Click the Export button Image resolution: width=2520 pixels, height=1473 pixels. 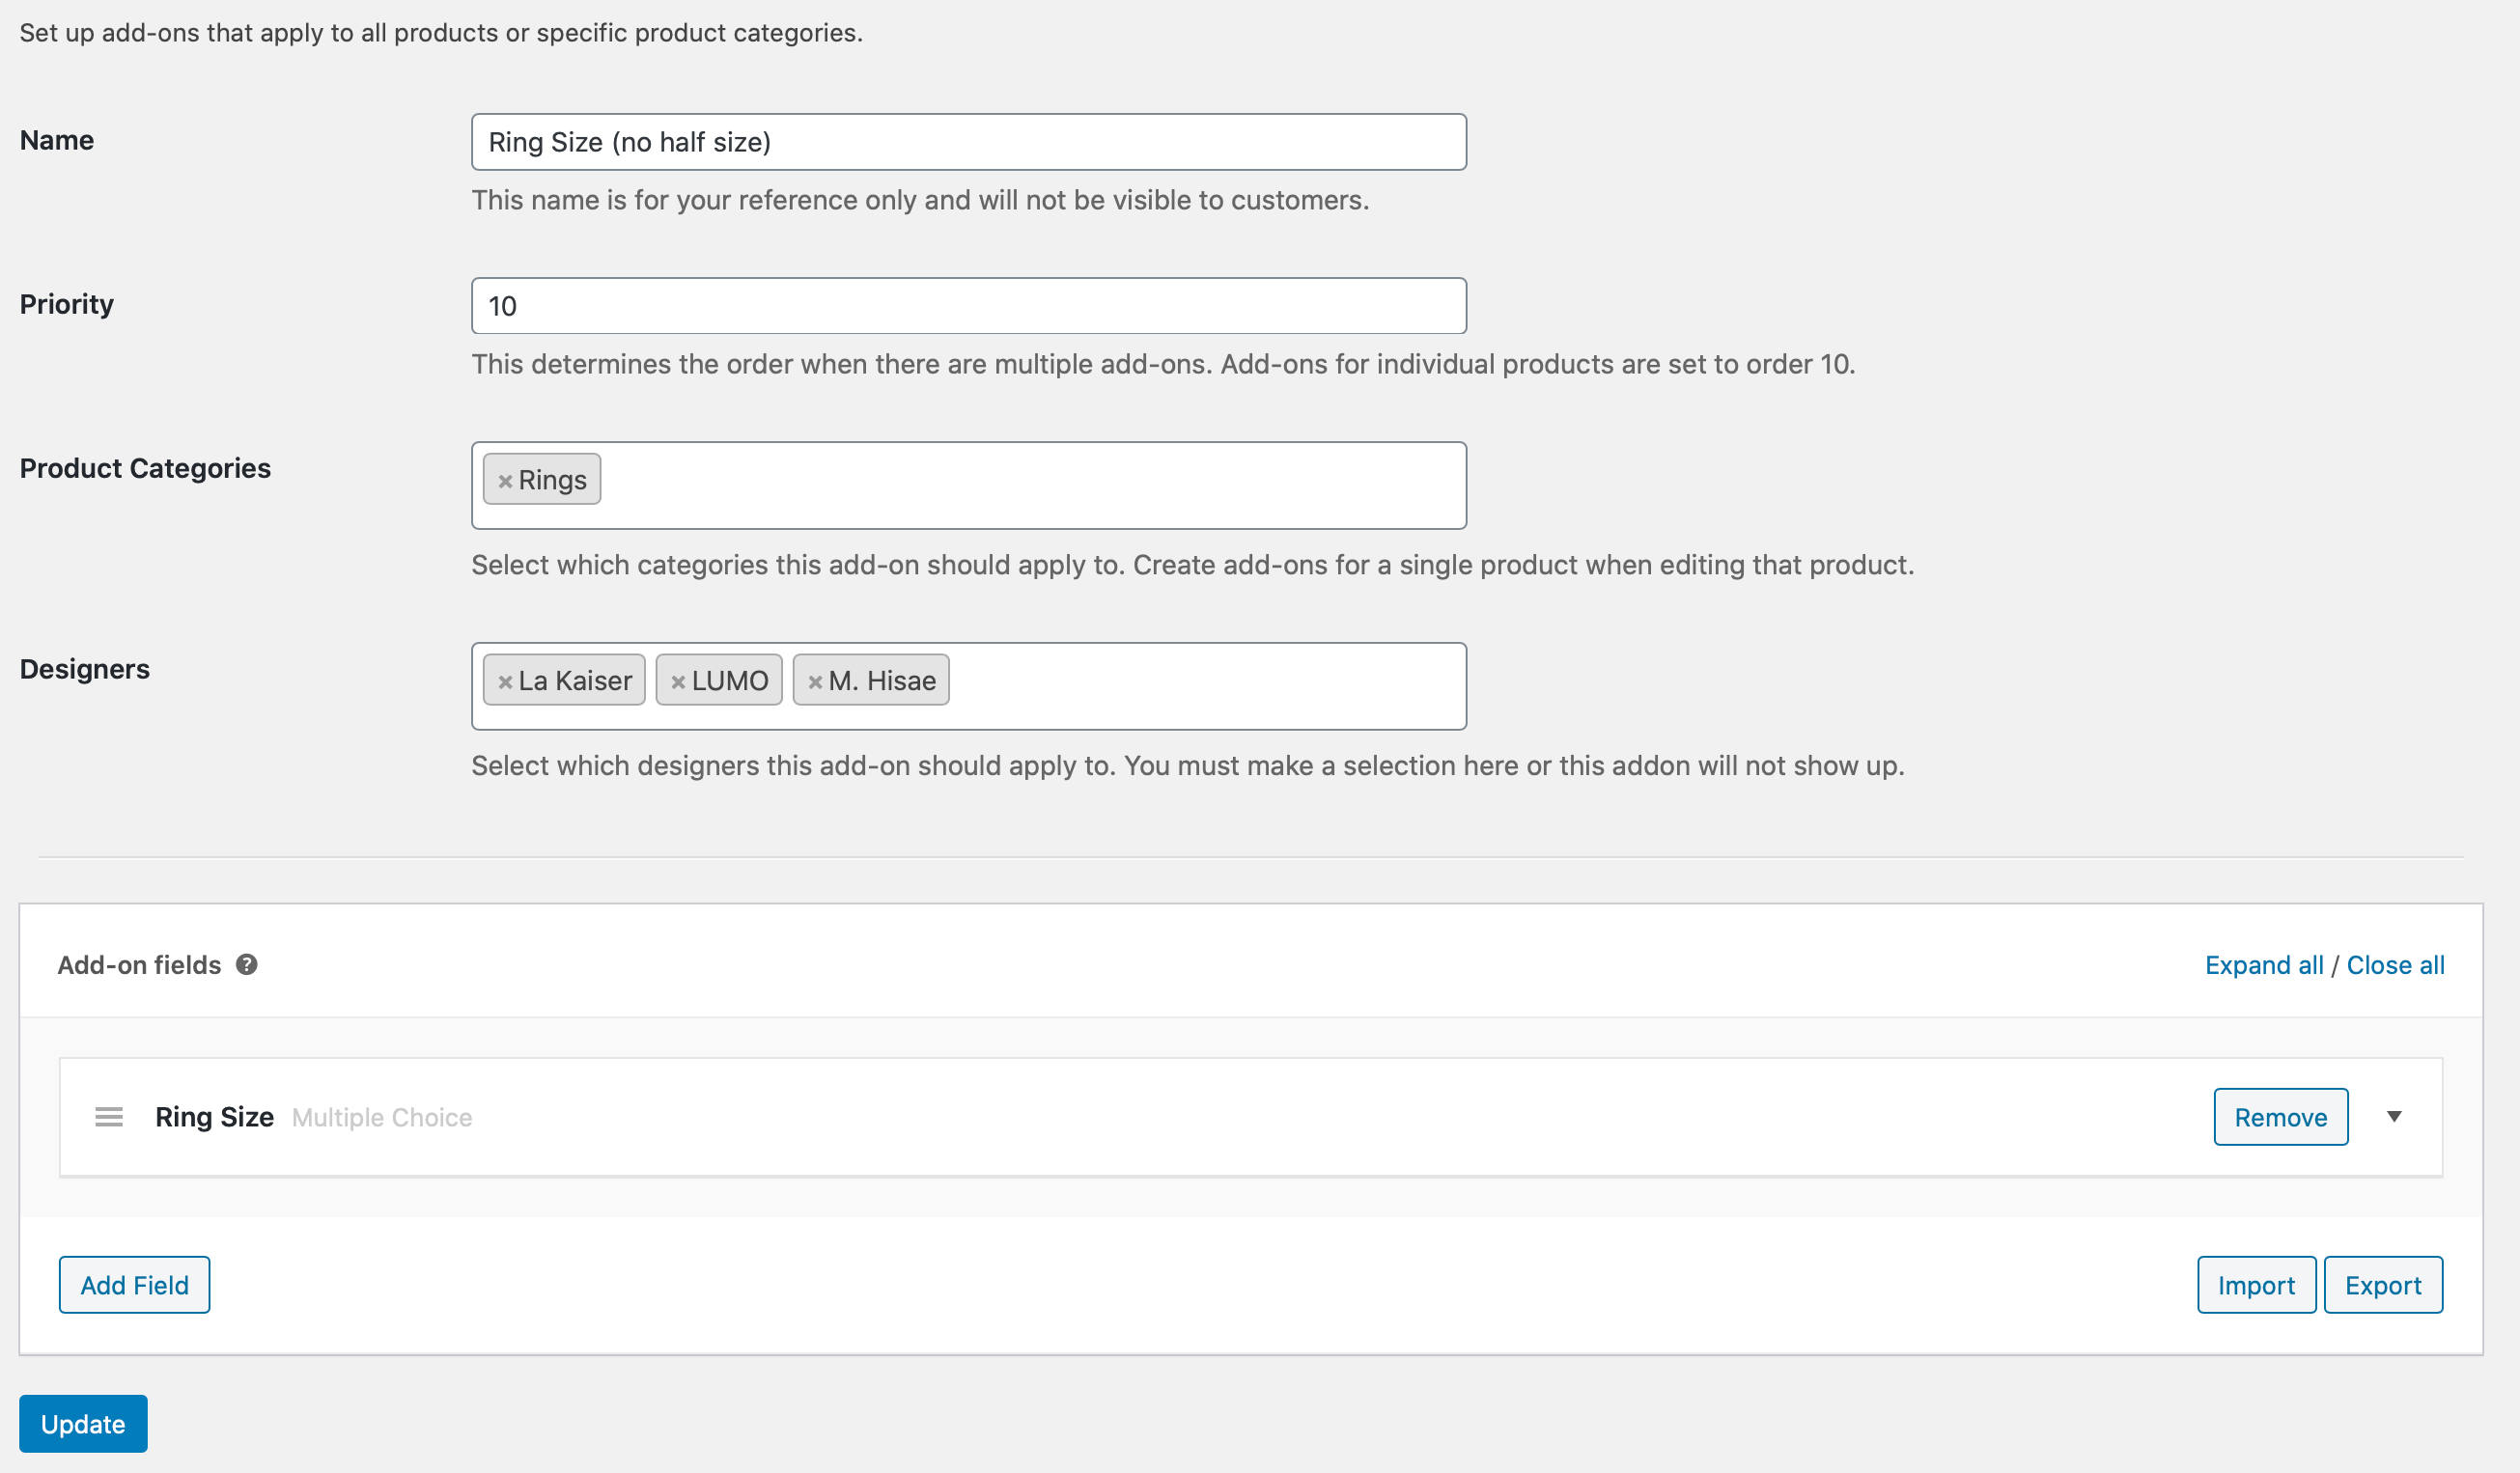(2383, 1285)
